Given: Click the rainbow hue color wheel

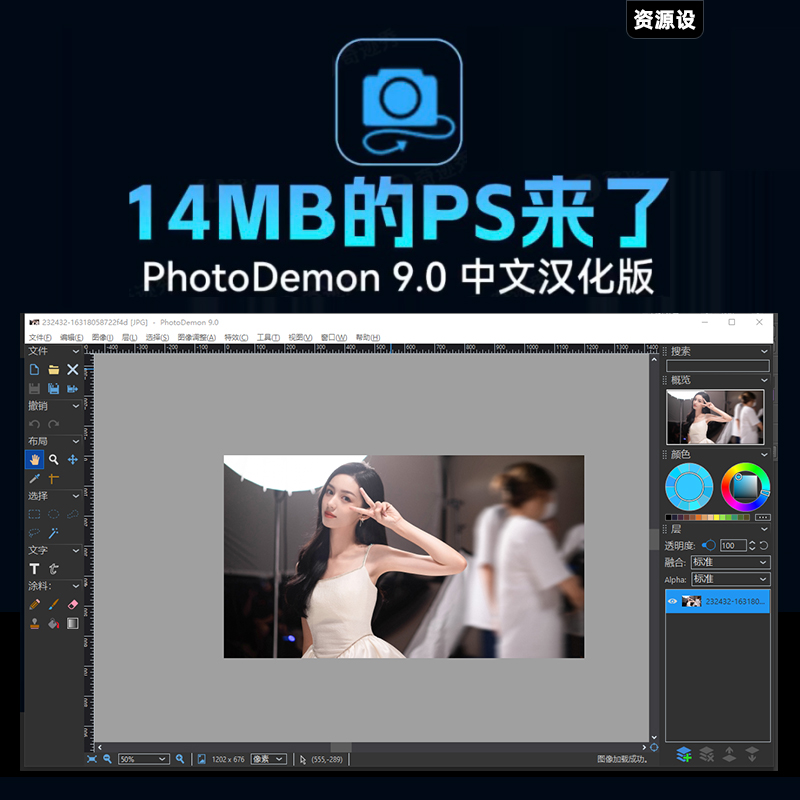Looking at the screenshot, I should click(x=745, y=487).
